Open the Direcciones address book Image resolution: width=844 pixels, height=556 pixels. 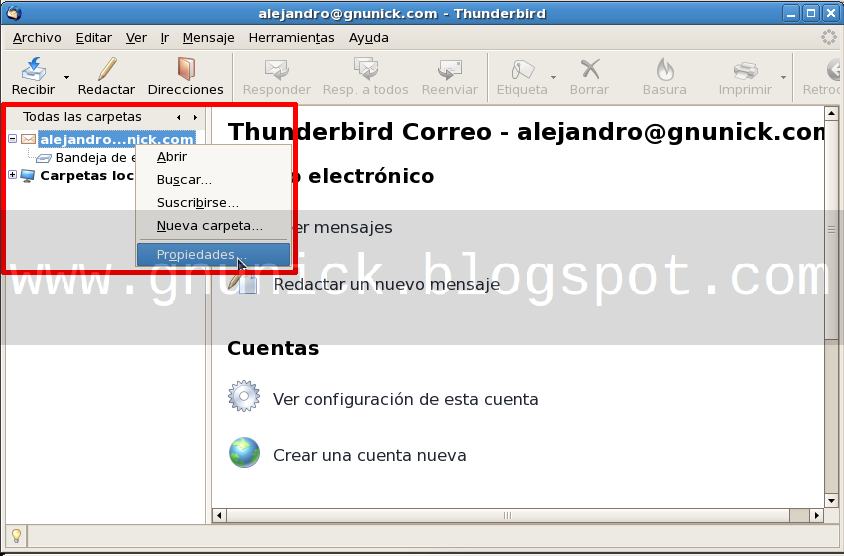pos(186,76)
